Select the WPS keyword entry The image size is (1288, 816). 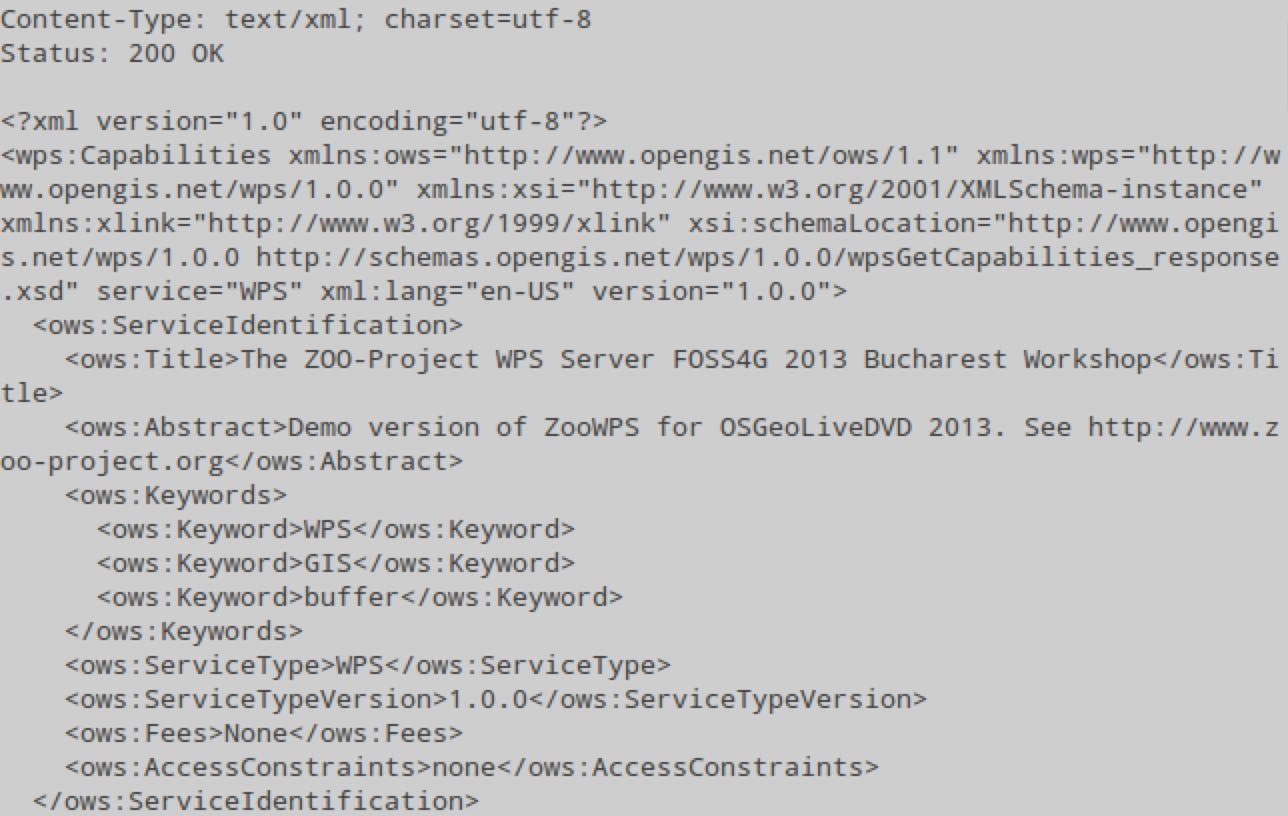tap(336, 529)
